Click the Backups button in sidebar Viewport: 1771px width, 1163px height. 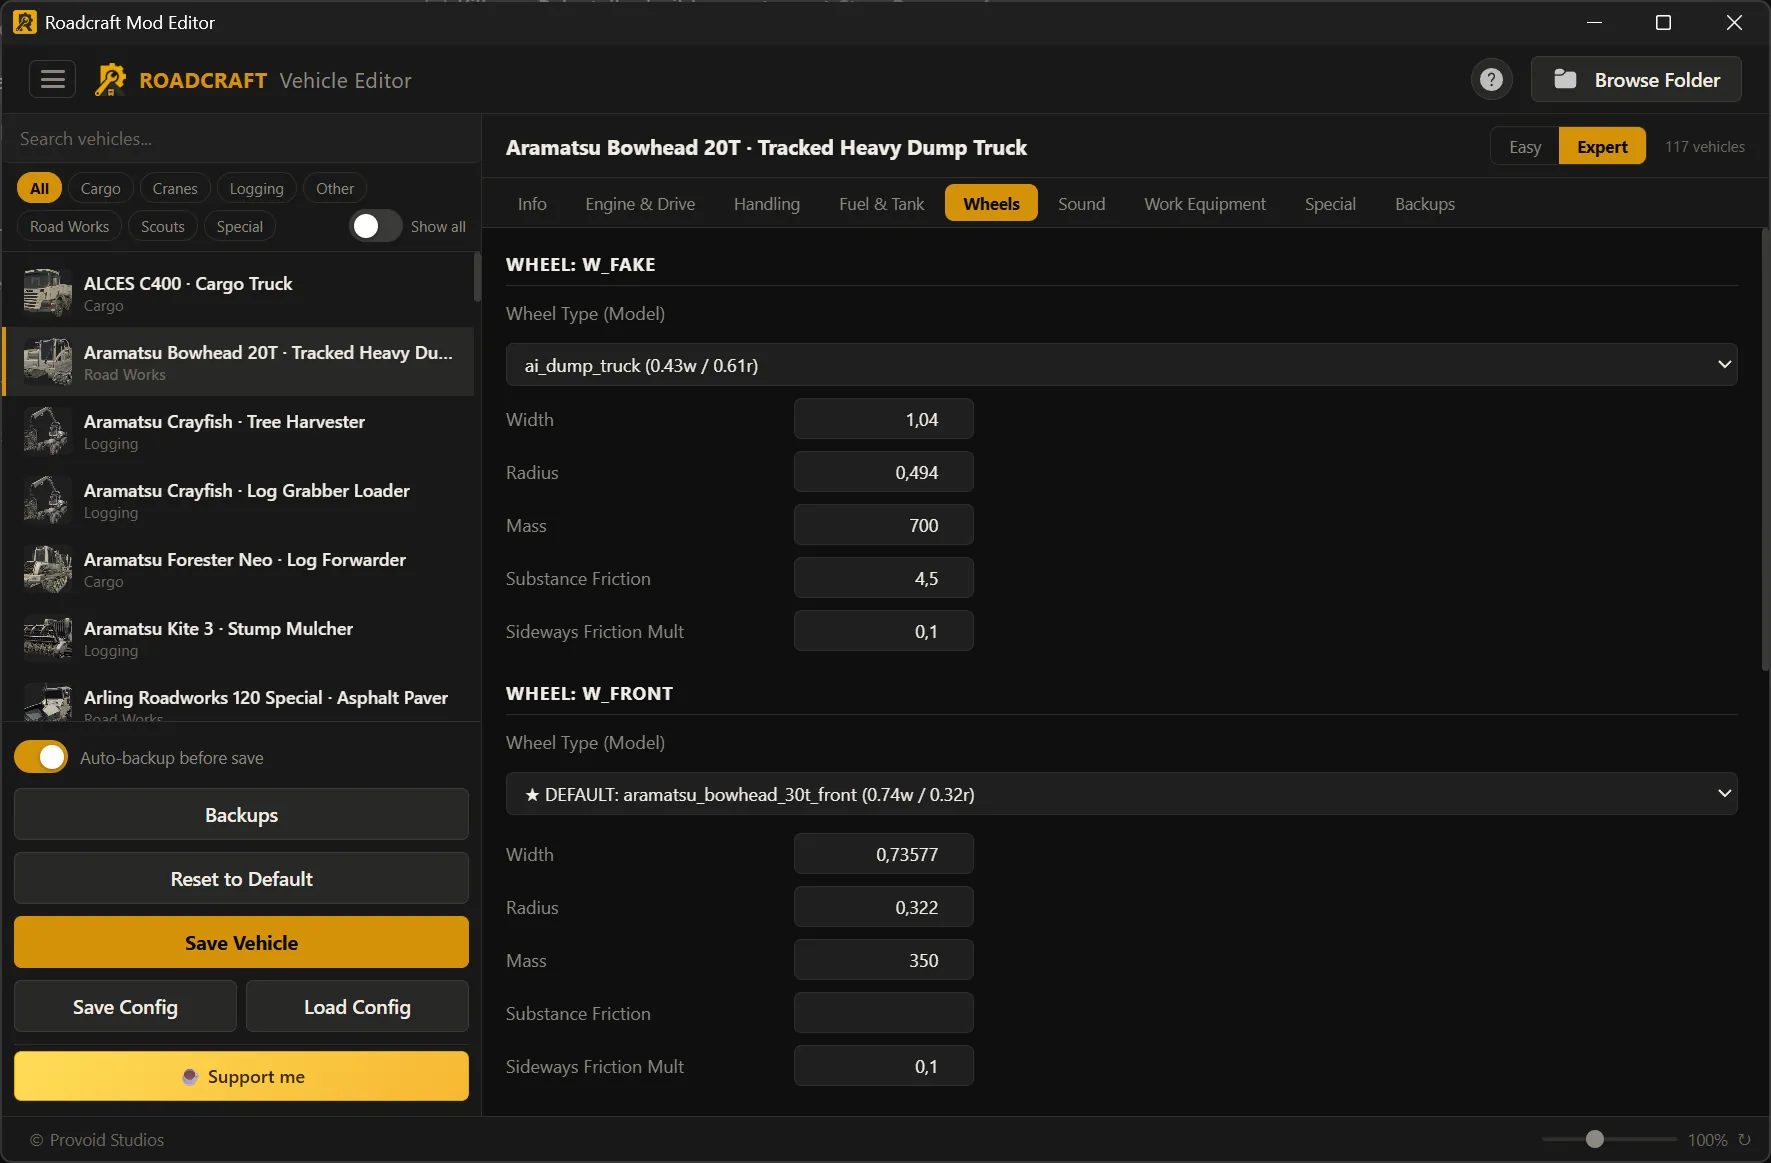click(x=241, y=814)
